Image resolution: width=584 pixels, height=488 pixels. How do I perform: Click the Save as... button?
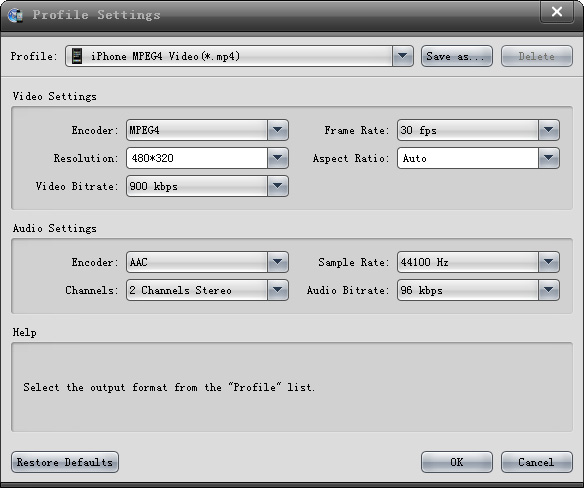pyautogui.click(x=457, y=56)
